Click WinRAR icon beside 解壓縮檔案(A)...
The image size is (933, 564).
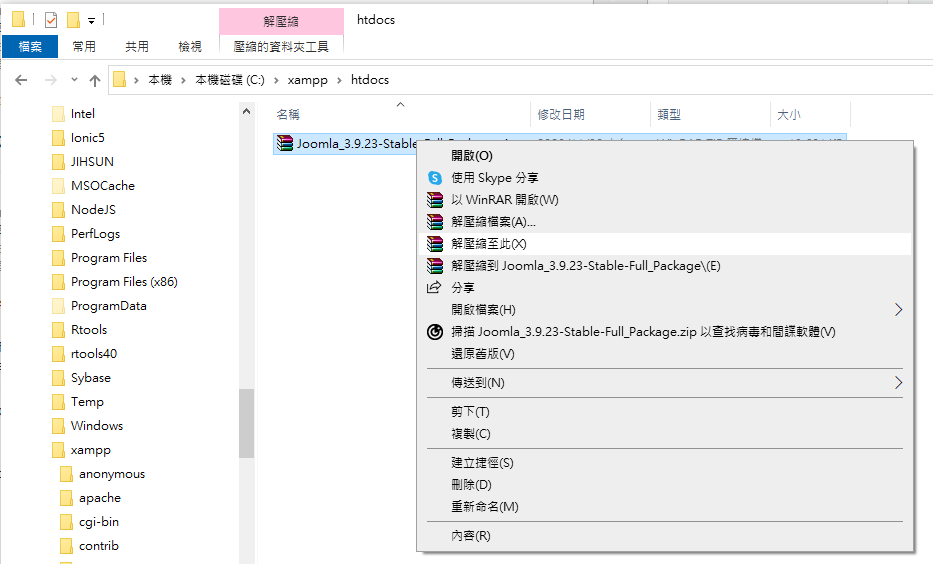(435, 222)
